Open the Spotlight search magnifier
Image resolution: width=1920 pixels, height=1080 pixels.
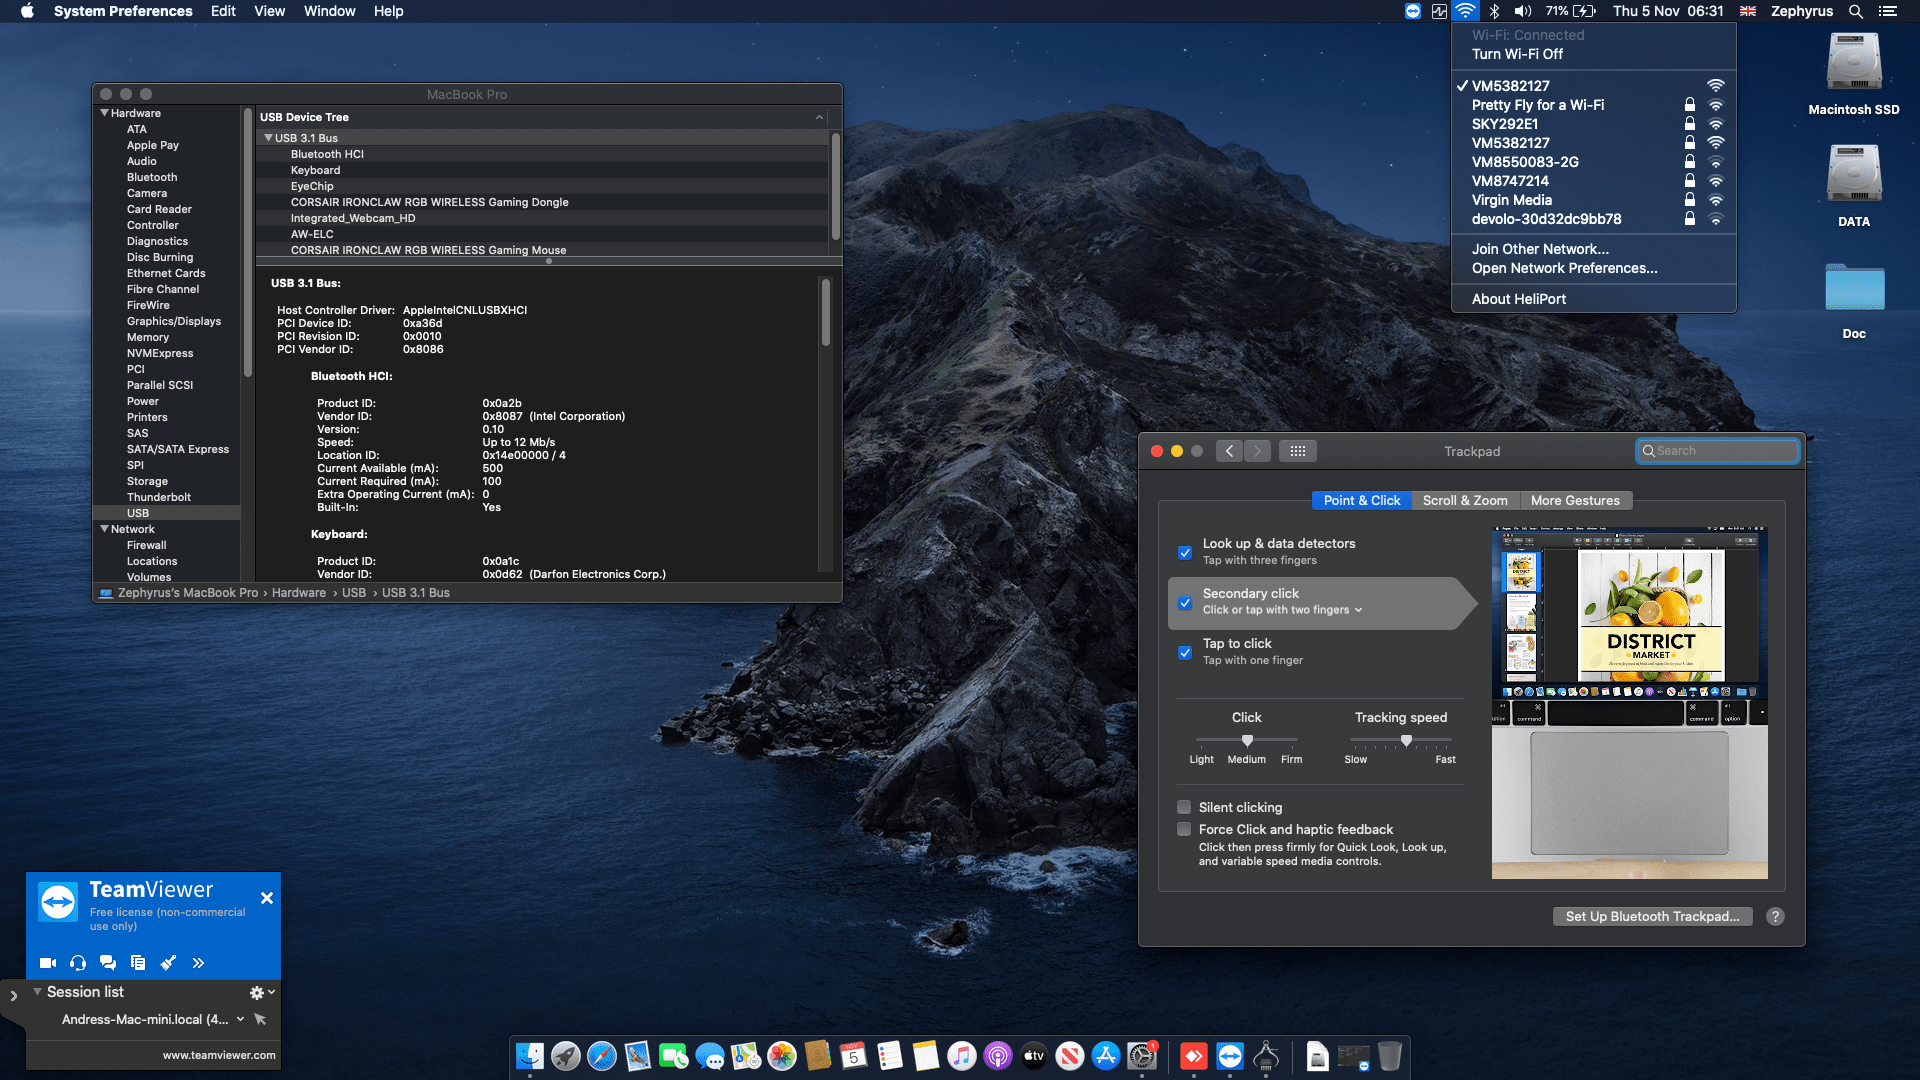tap(1855, 11)
